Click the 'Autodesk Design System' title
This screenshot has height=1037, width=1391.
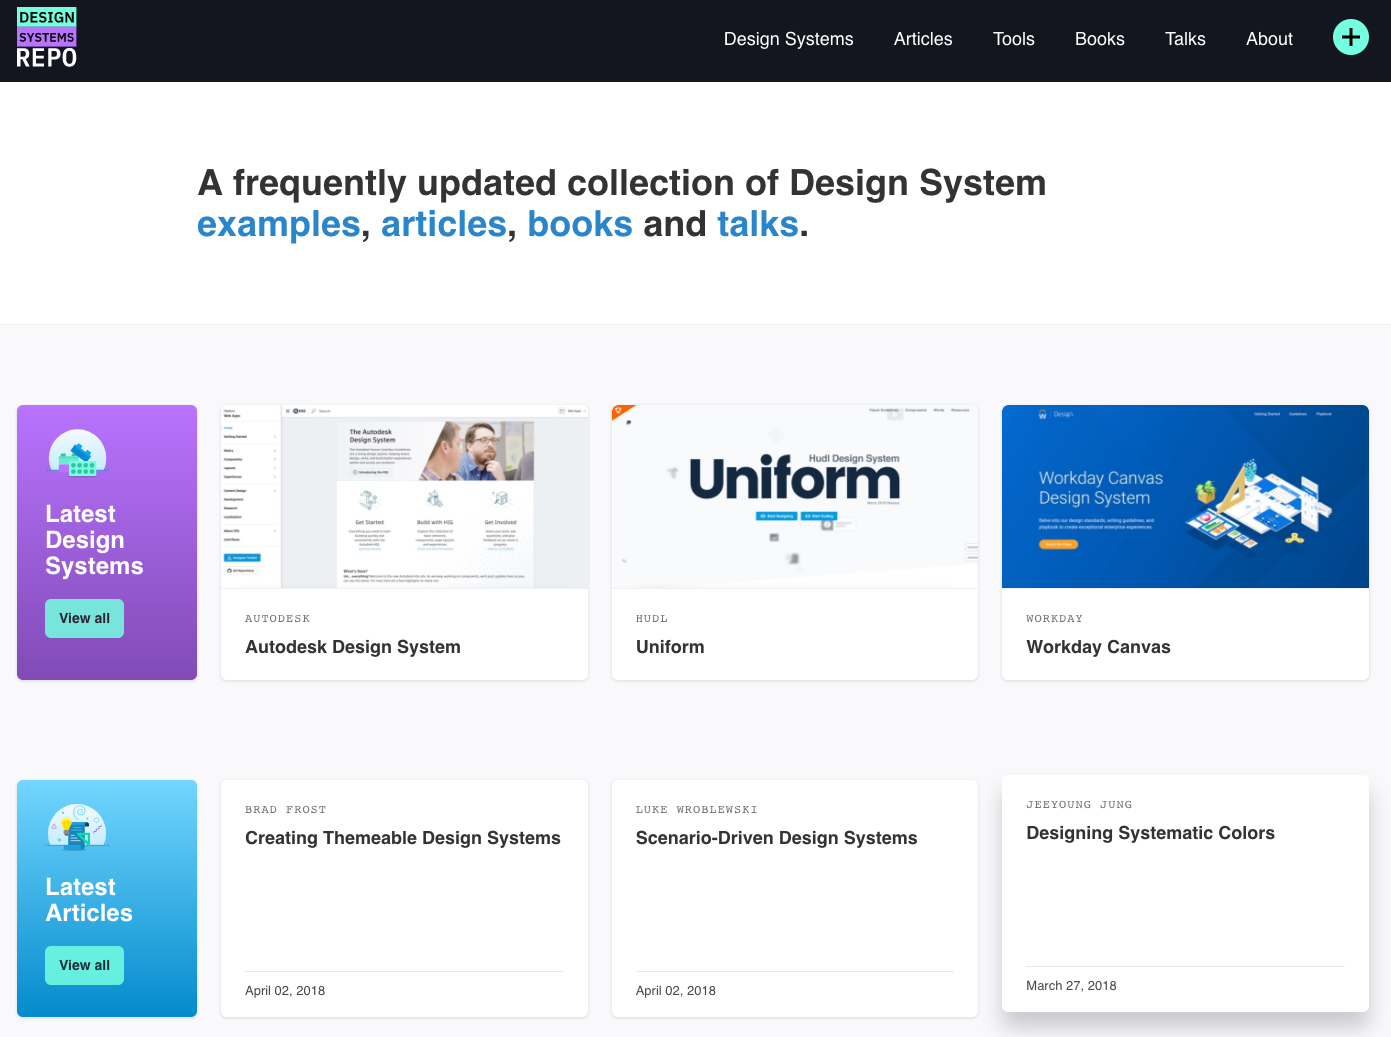[x=353, y=647]
